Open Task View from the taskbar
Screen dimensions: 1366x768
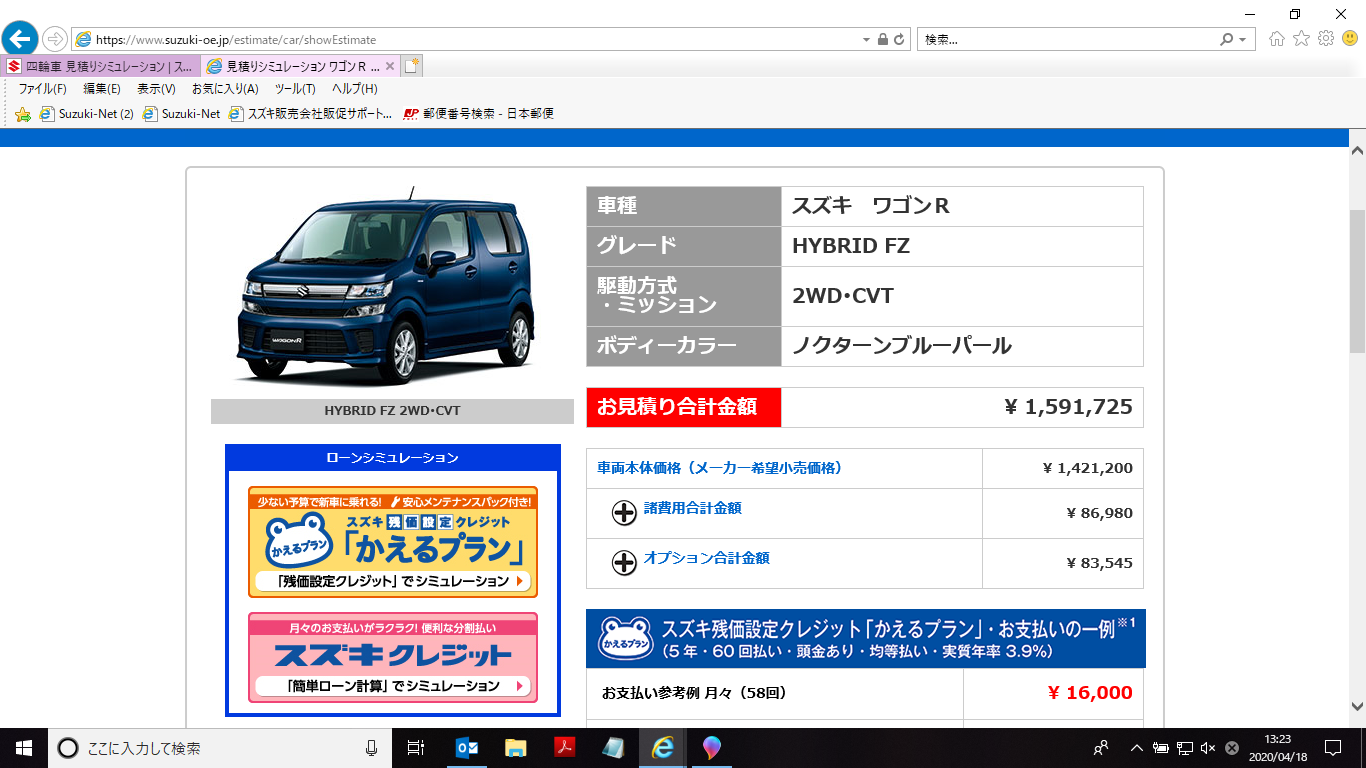click(417, 747)
